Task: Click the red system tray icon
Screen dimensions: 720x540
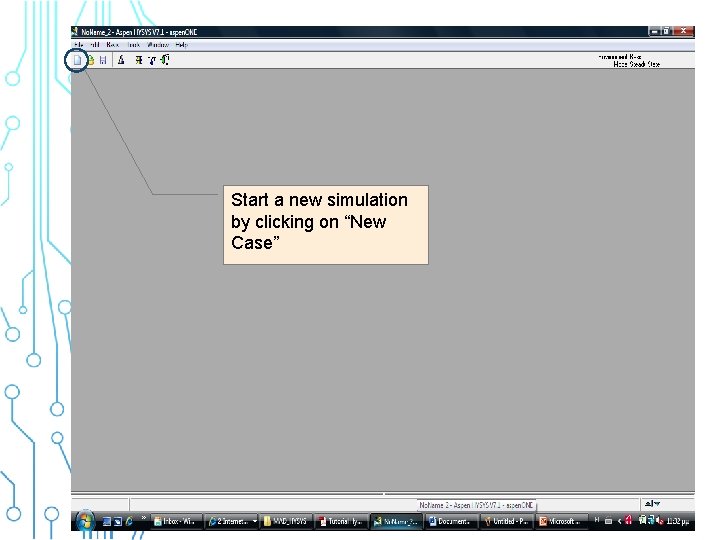Action: click(629, 520)
